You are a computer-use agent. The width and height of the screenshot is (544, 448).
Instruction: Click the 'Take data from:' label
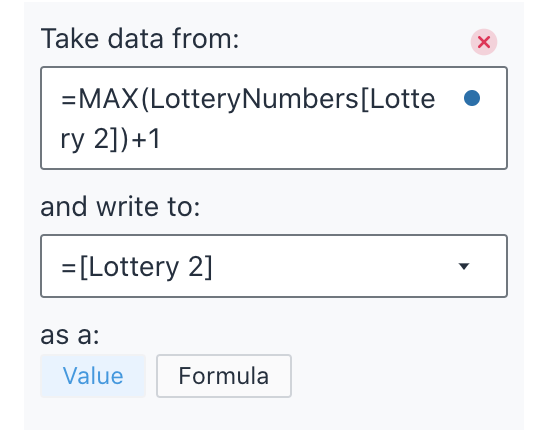[x=140, y=39]
